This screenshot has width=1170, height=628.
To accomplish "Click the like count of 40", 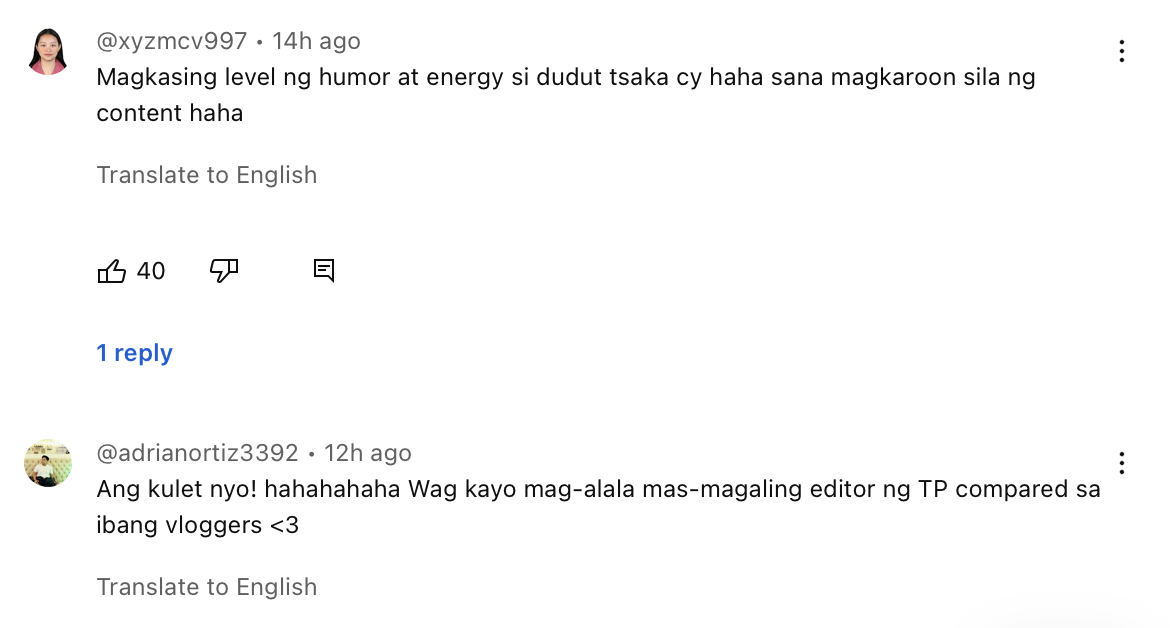I will [x=151, y=271].
